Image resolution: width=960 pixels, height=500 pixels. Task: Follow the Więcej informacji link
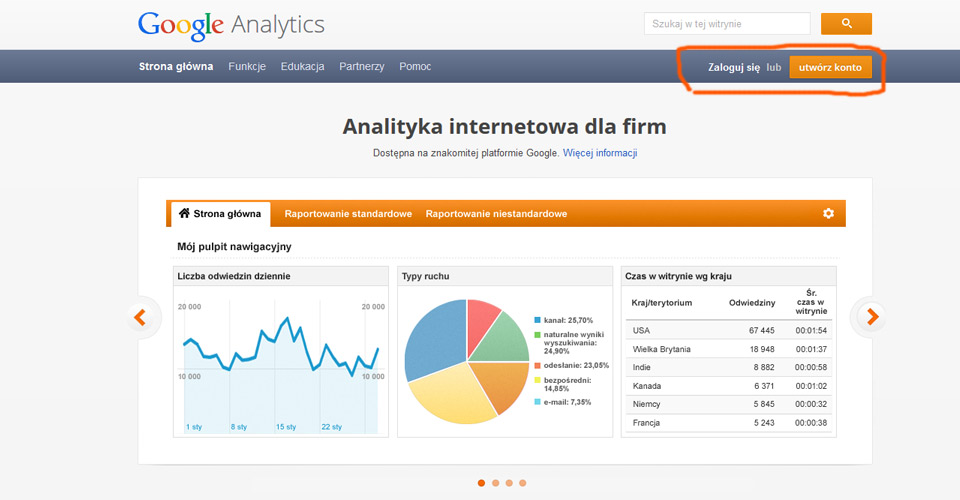click(600, 153)
